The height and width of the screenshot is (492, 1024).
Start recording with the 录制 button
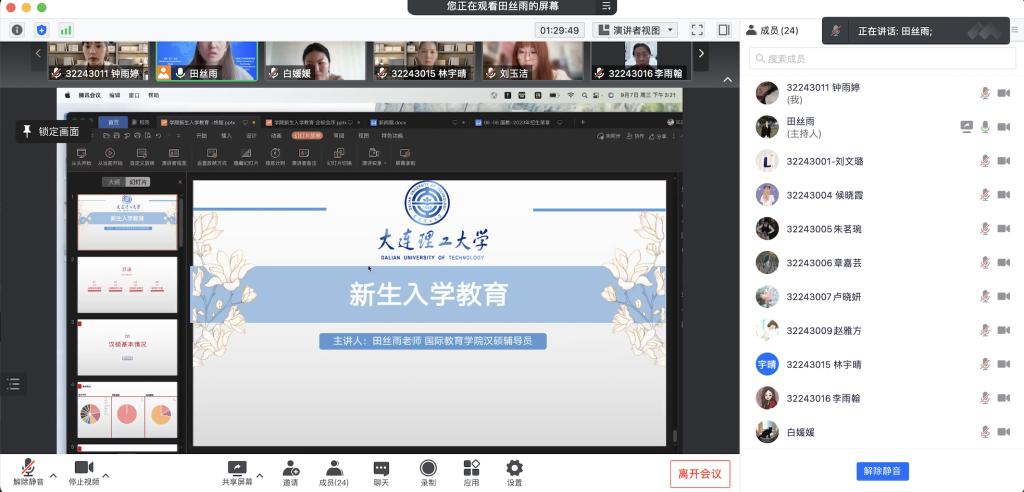[x=428, y=472]
